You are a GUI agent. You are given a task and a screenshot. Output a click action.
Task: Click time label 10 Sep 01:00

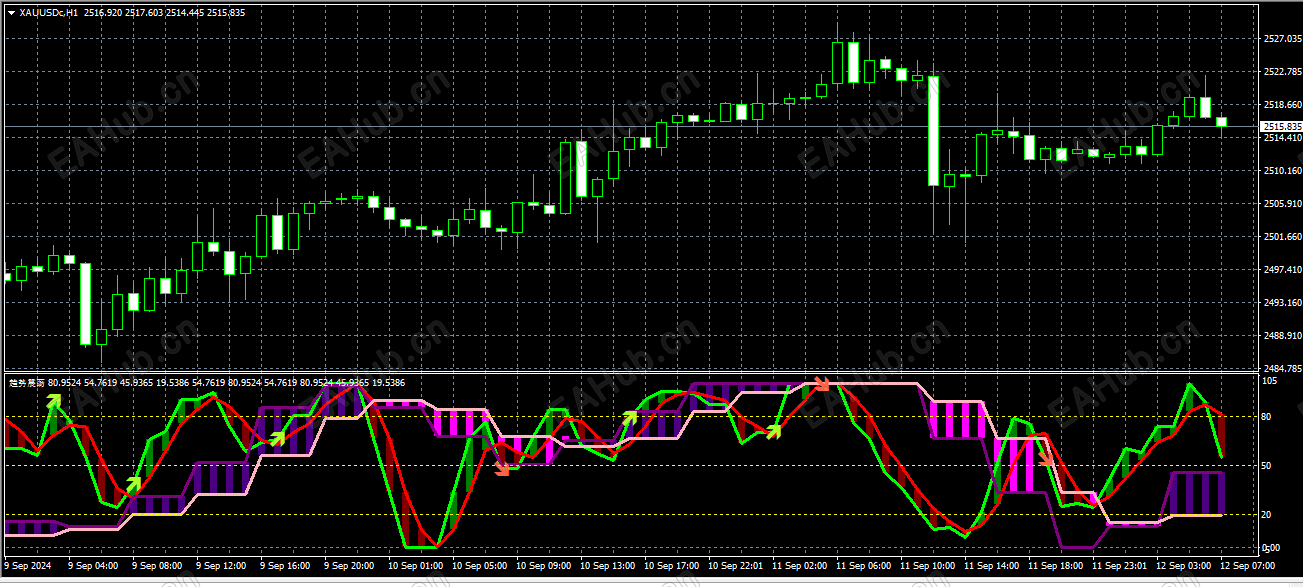click(x=418, y=566)
